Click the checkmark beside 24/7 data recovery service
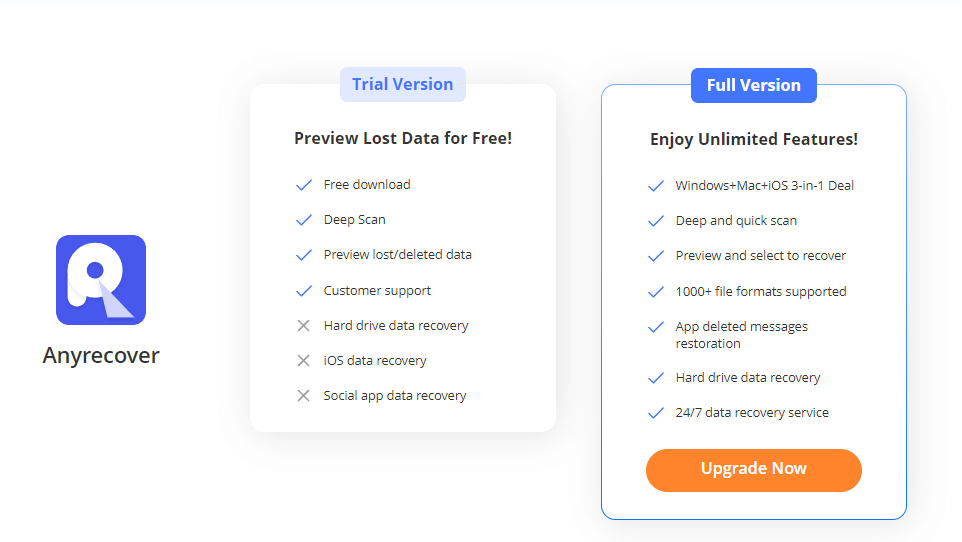The width and height of the screenshot is (962, 542). 656,412
